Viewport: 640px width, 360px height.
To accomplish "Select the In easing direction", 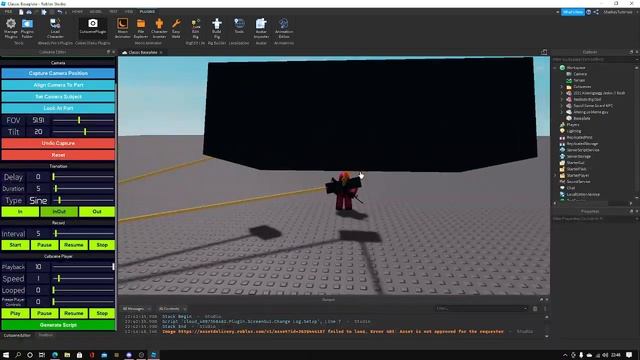I will [20, 211].
